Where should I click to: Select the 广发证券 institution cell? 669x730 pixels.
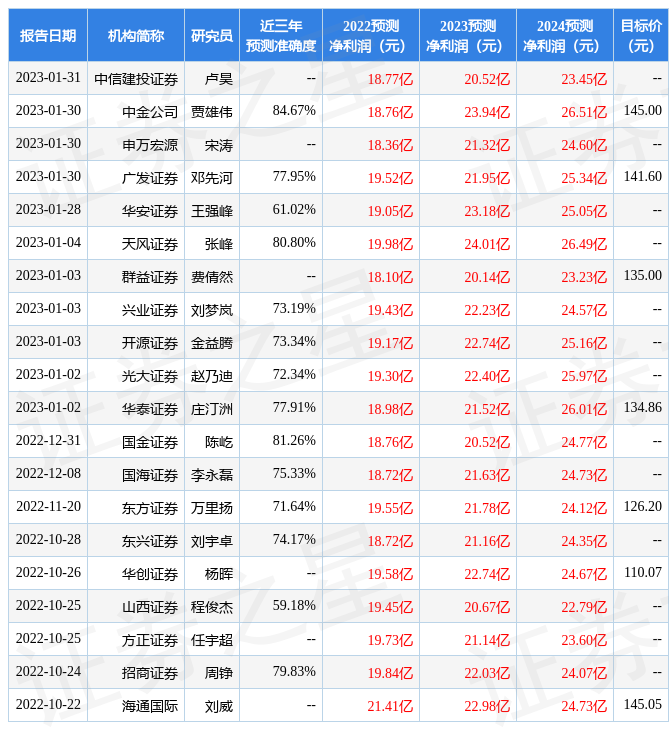[136, 178]
